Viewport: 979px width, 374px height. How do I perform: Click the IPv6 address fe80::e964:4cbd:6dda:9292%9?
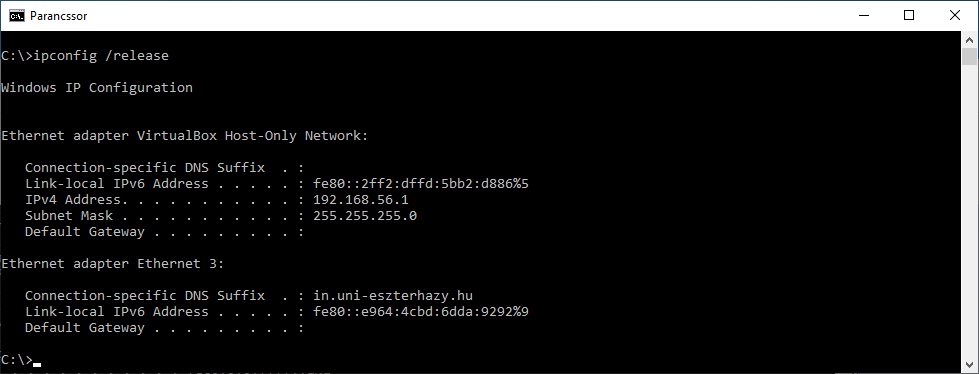pos(421,312)
